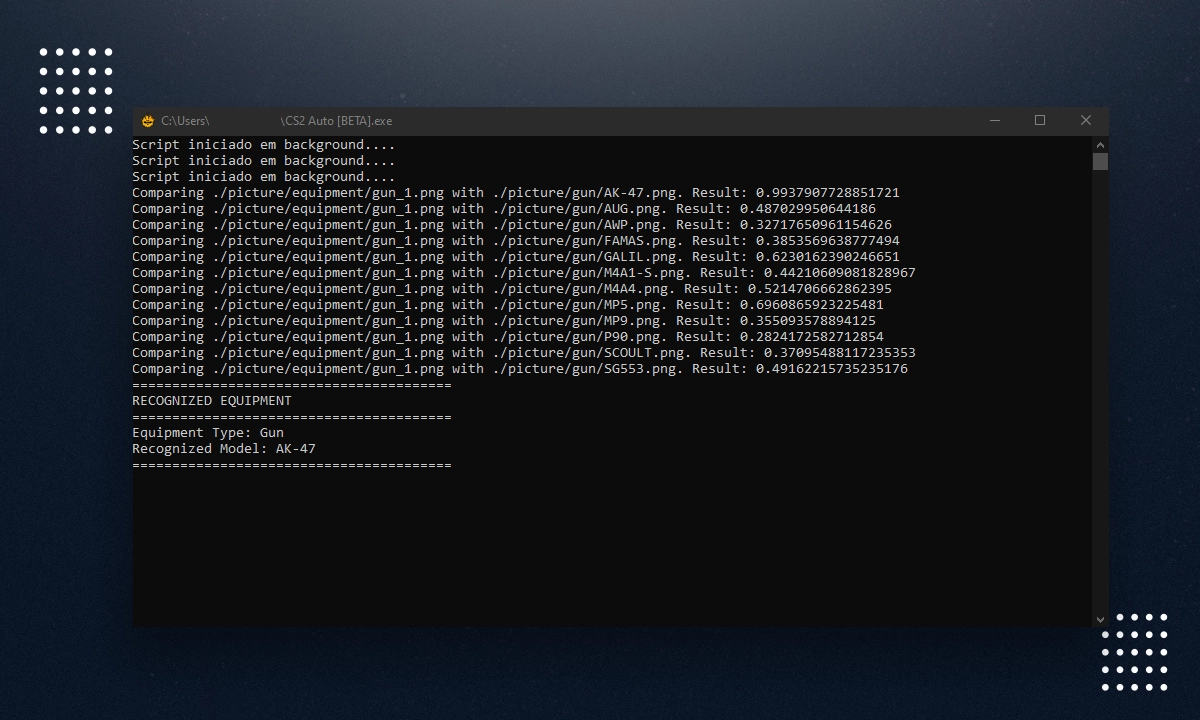Maximize the CS2 Auto console window

(1040, 120)
